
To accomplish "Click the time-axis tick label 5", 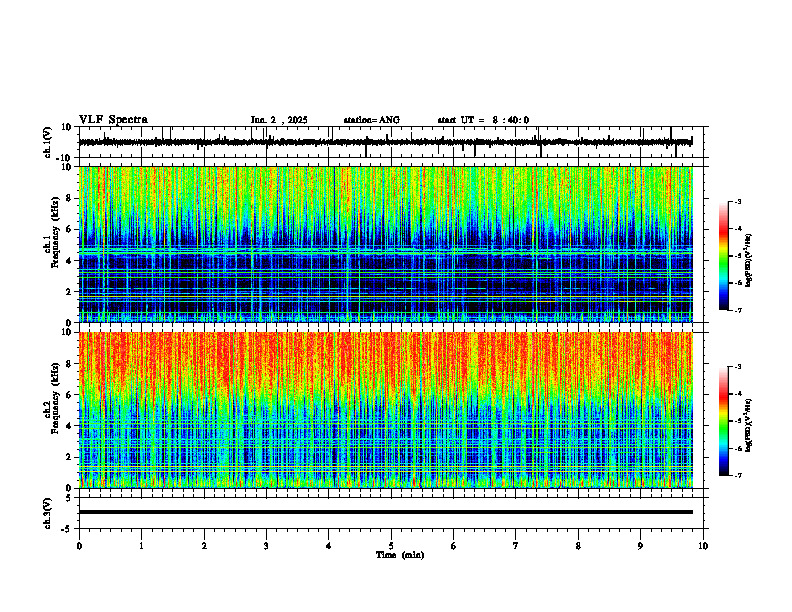I will coord(391,546).
